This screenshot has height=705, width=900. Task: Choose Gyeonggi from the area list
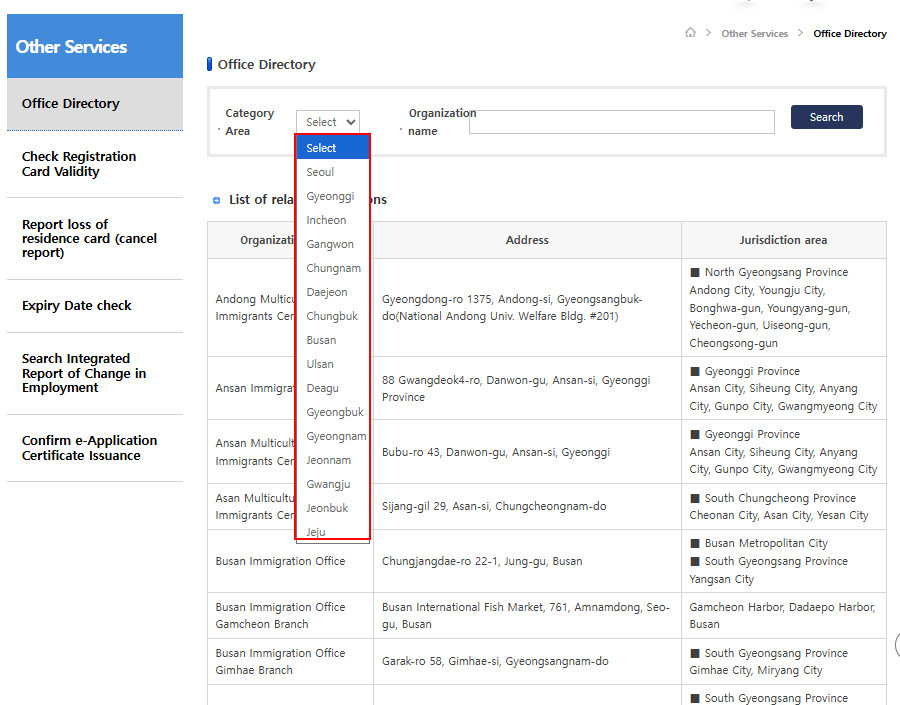click(x=330, y=196)
